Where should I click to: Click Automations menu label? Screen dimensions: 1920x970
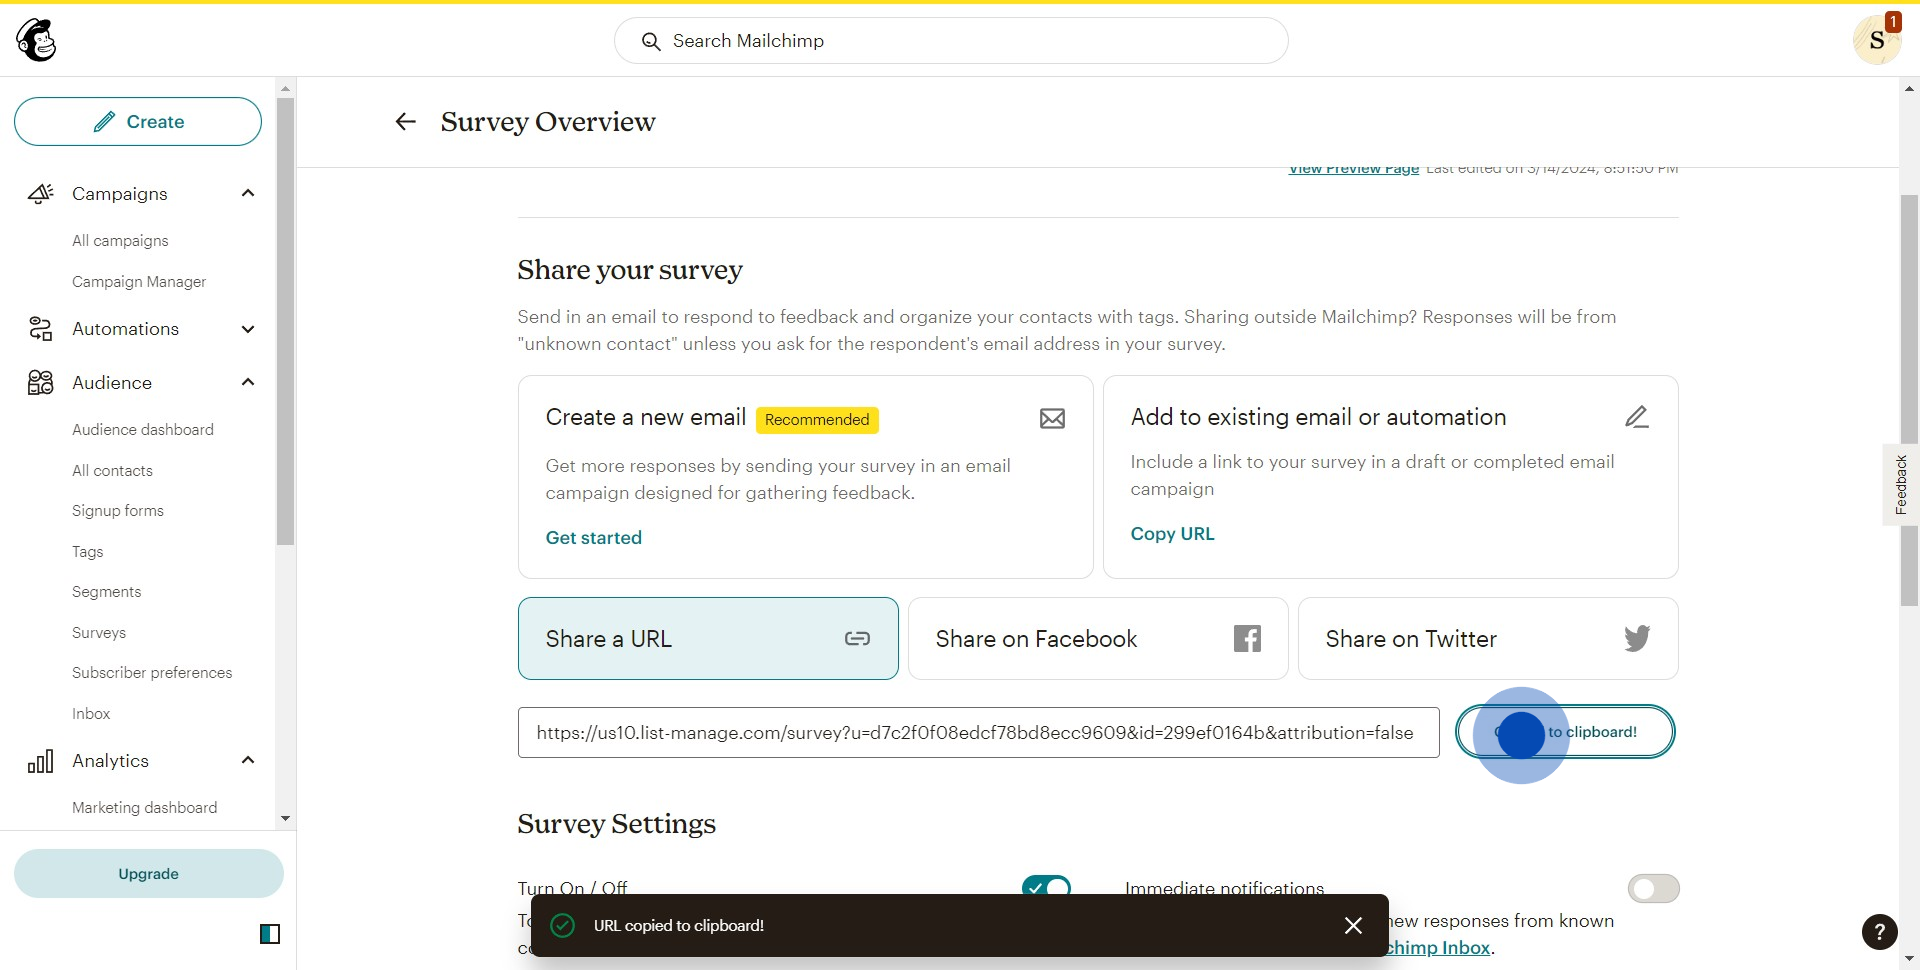(125, 329)
